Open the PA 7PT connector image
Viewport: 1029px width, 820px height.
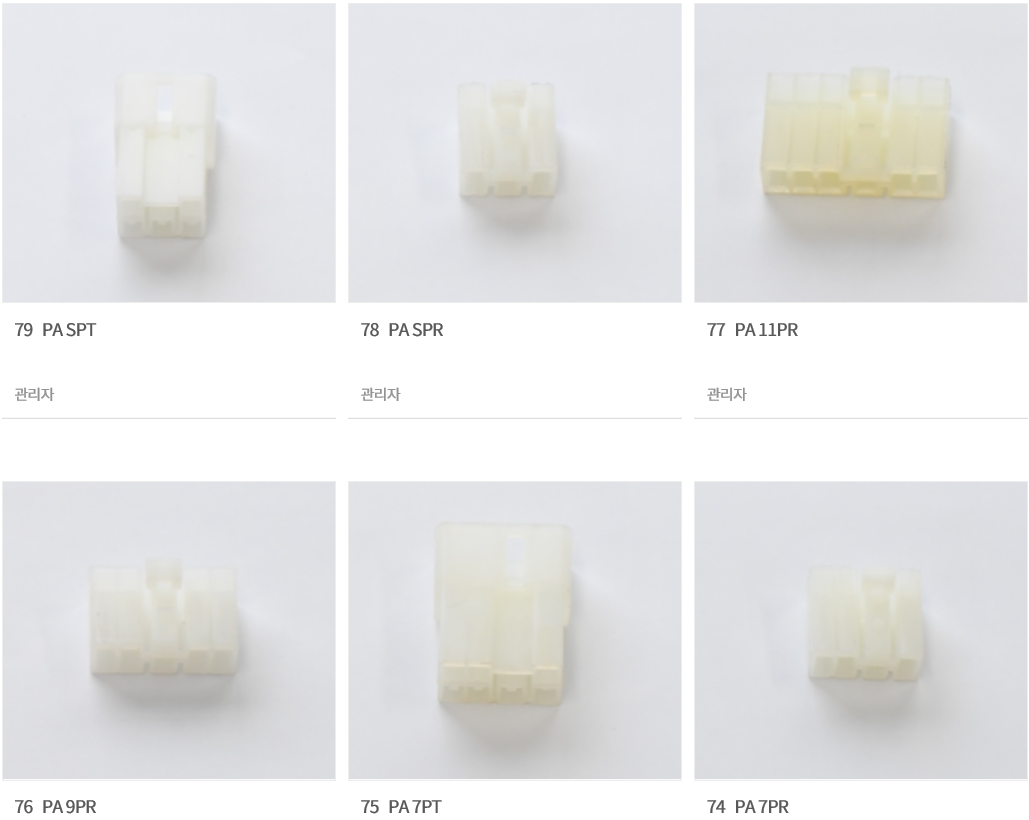coord(514,630)
